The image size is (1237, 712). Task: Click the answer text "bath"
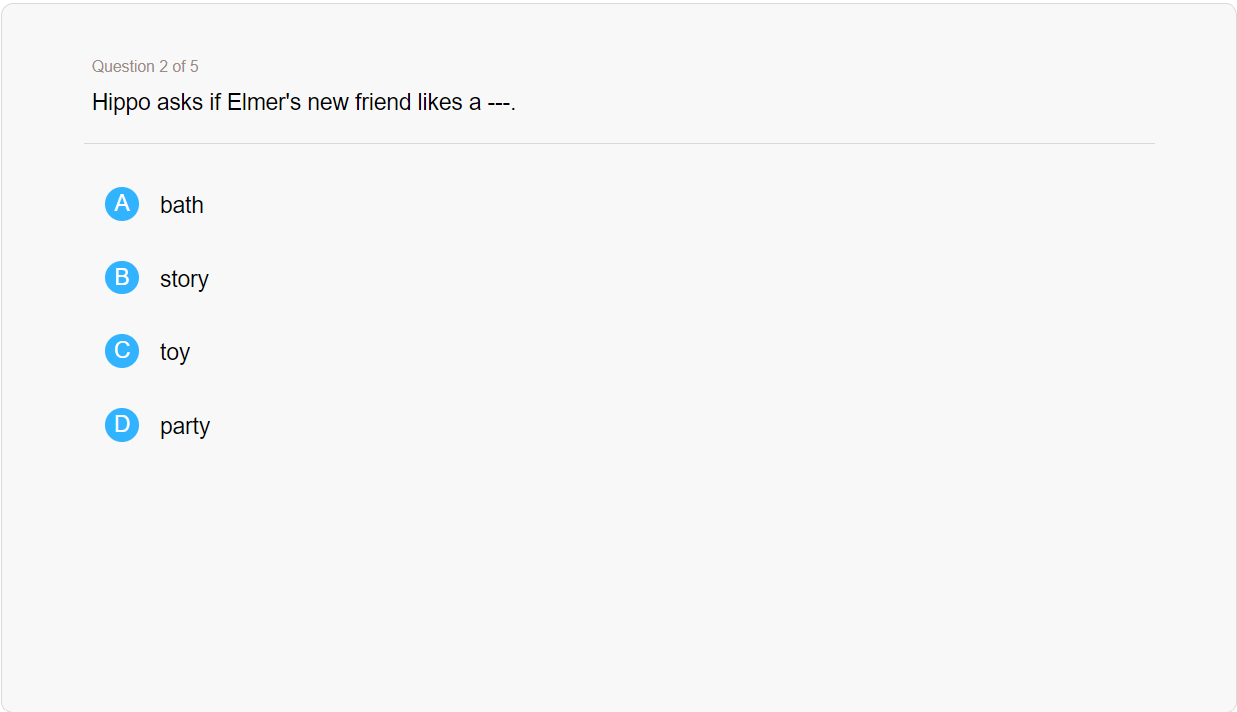pos(182,205)
